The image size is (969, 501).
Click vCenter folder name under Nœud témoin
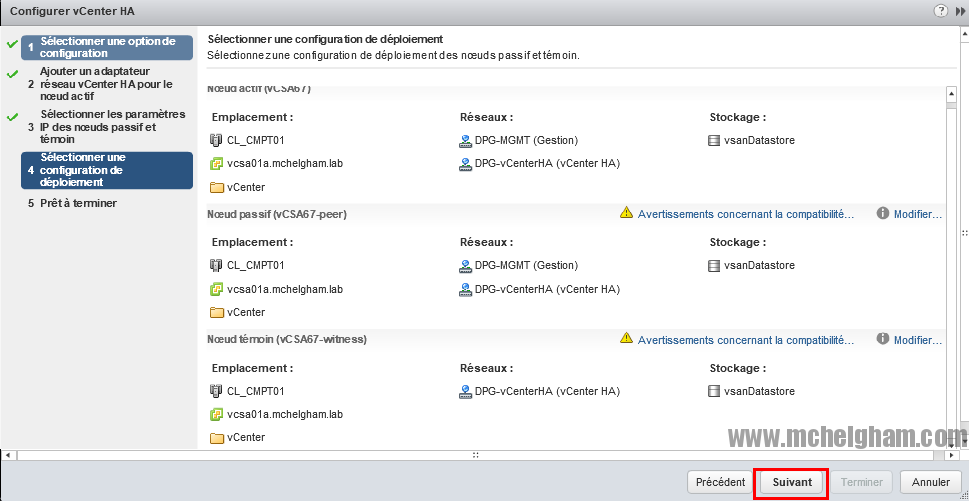[x=246, y=437]
